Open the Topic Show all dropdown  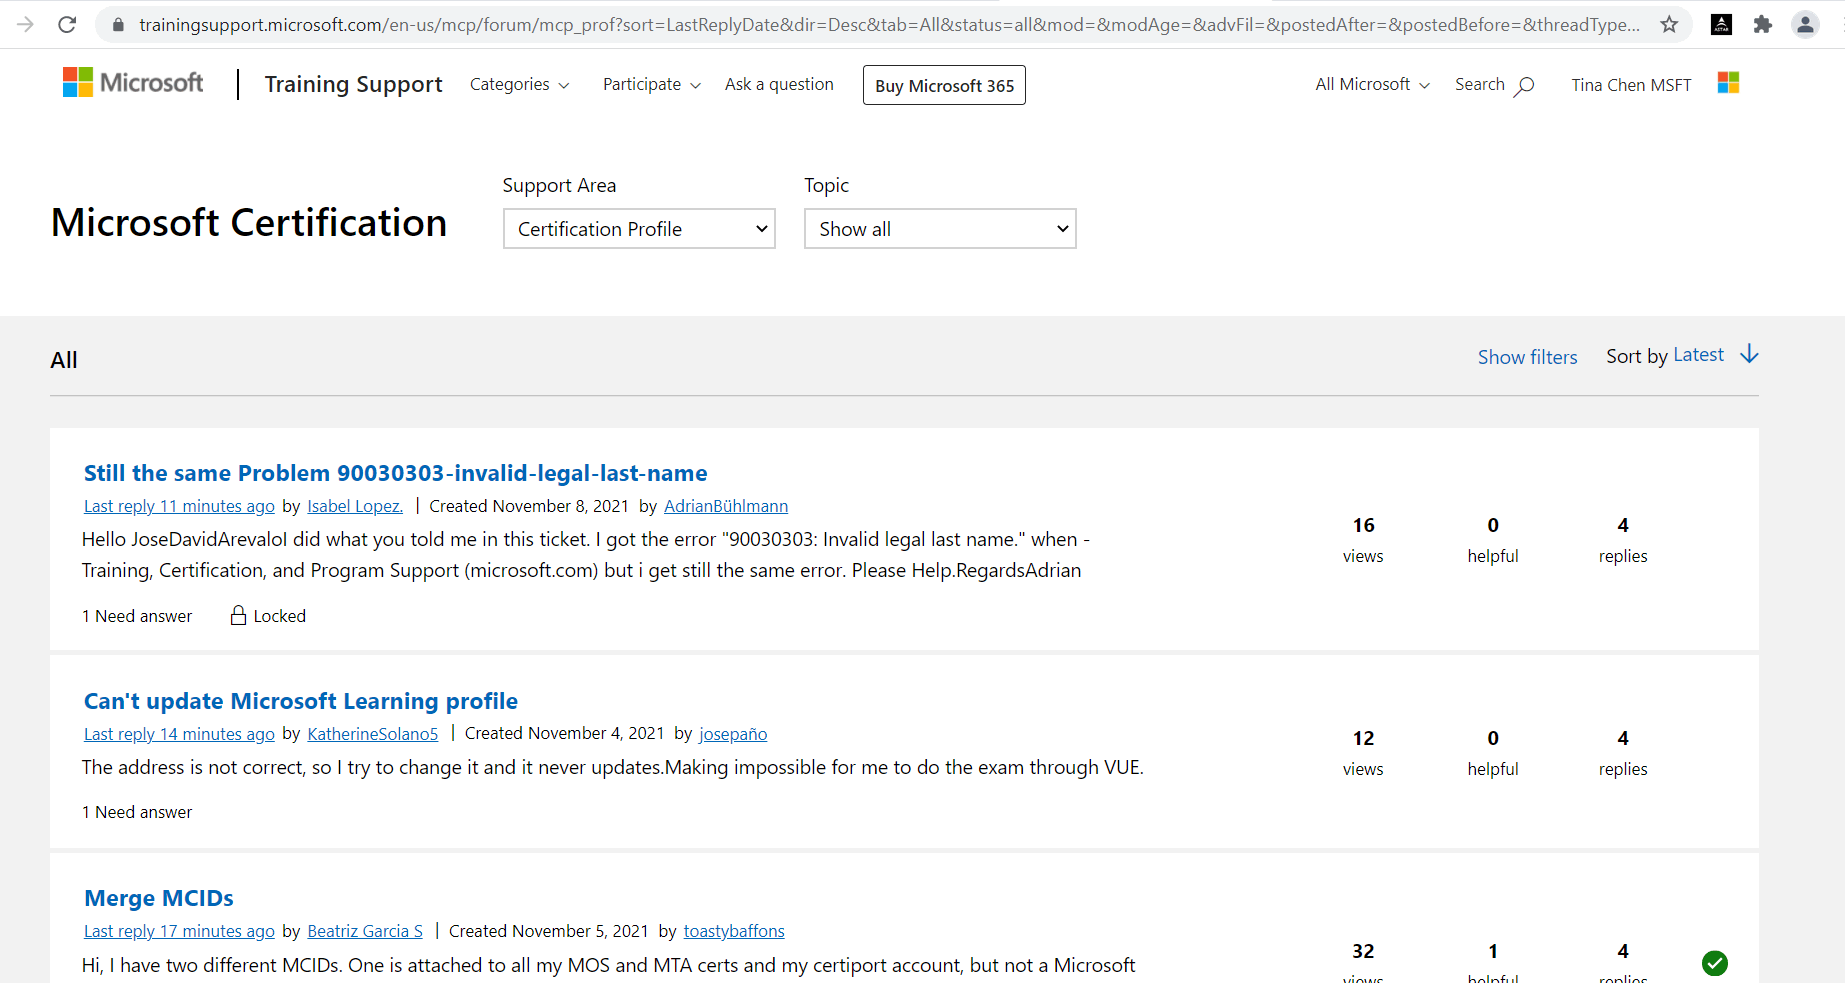point(940,229)
